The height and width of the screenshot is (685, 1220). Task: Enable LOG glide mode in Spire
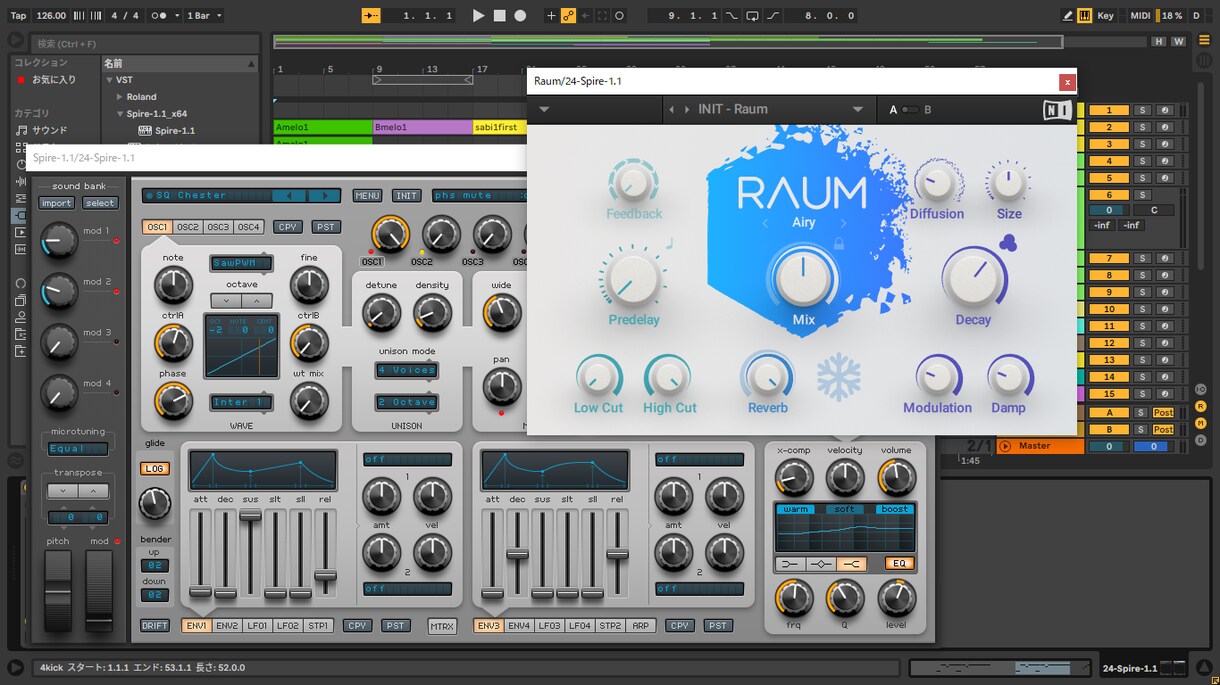click(x=154, y=468)
